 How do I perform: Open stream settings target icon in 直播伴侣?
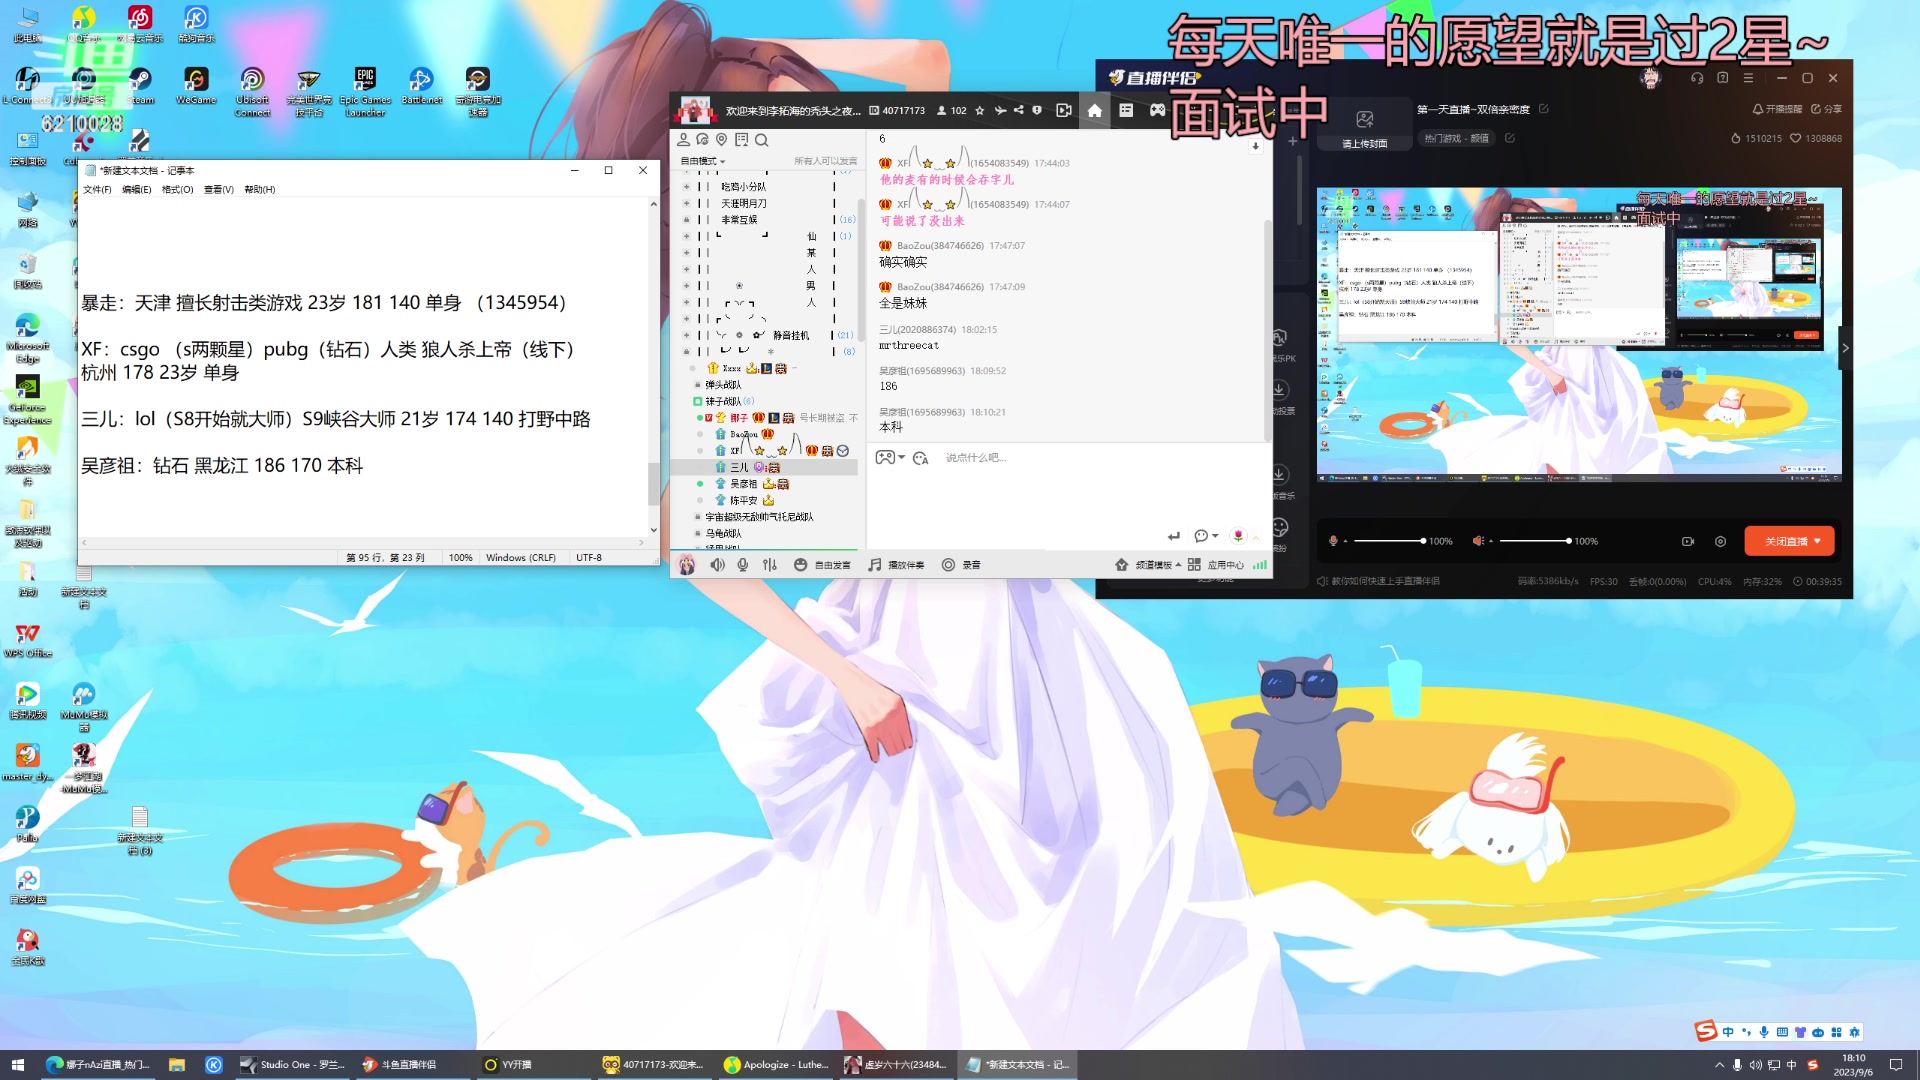click(x=1720, y=541)
